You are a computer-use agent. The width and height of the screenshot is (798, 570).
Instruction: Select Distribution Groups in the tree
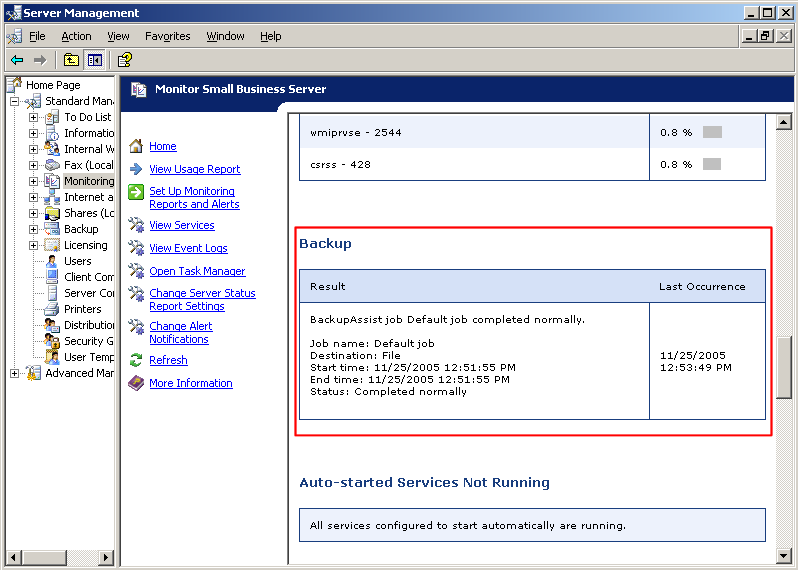click(x=89, y=325)
